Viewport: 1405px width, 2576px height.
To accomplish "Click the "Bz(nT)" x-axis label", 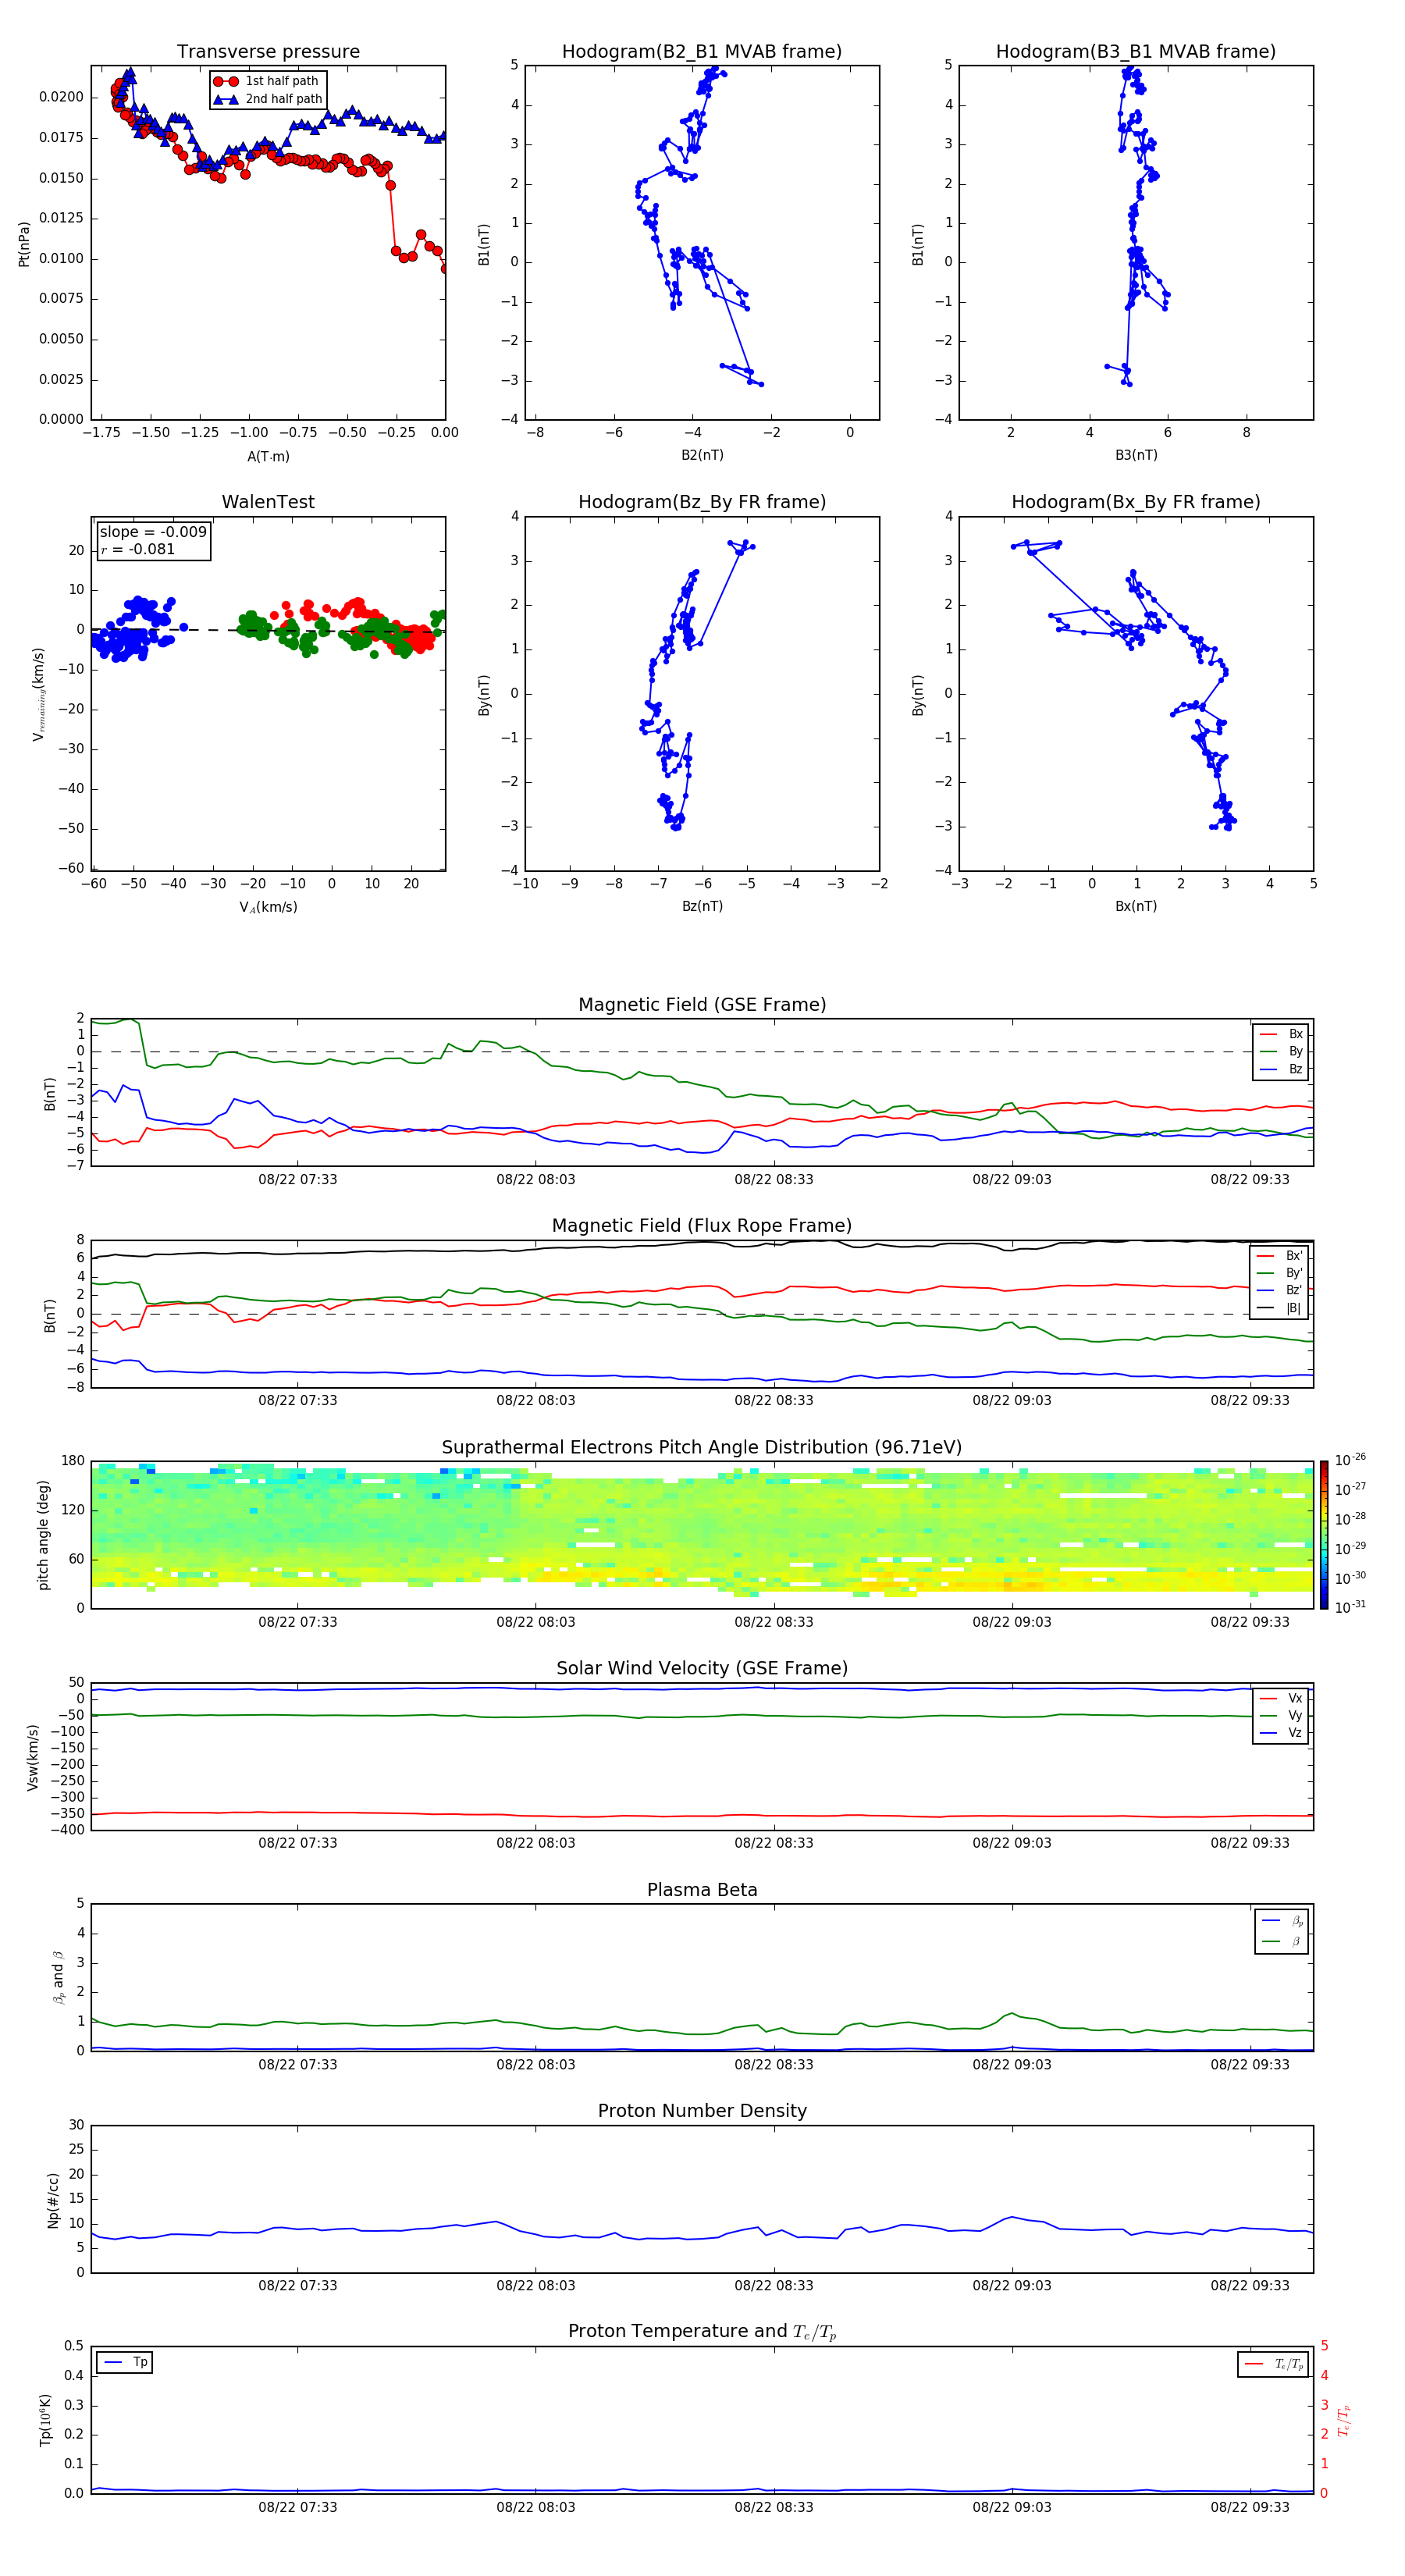I will pyautogui.click(x=702, y=906).
